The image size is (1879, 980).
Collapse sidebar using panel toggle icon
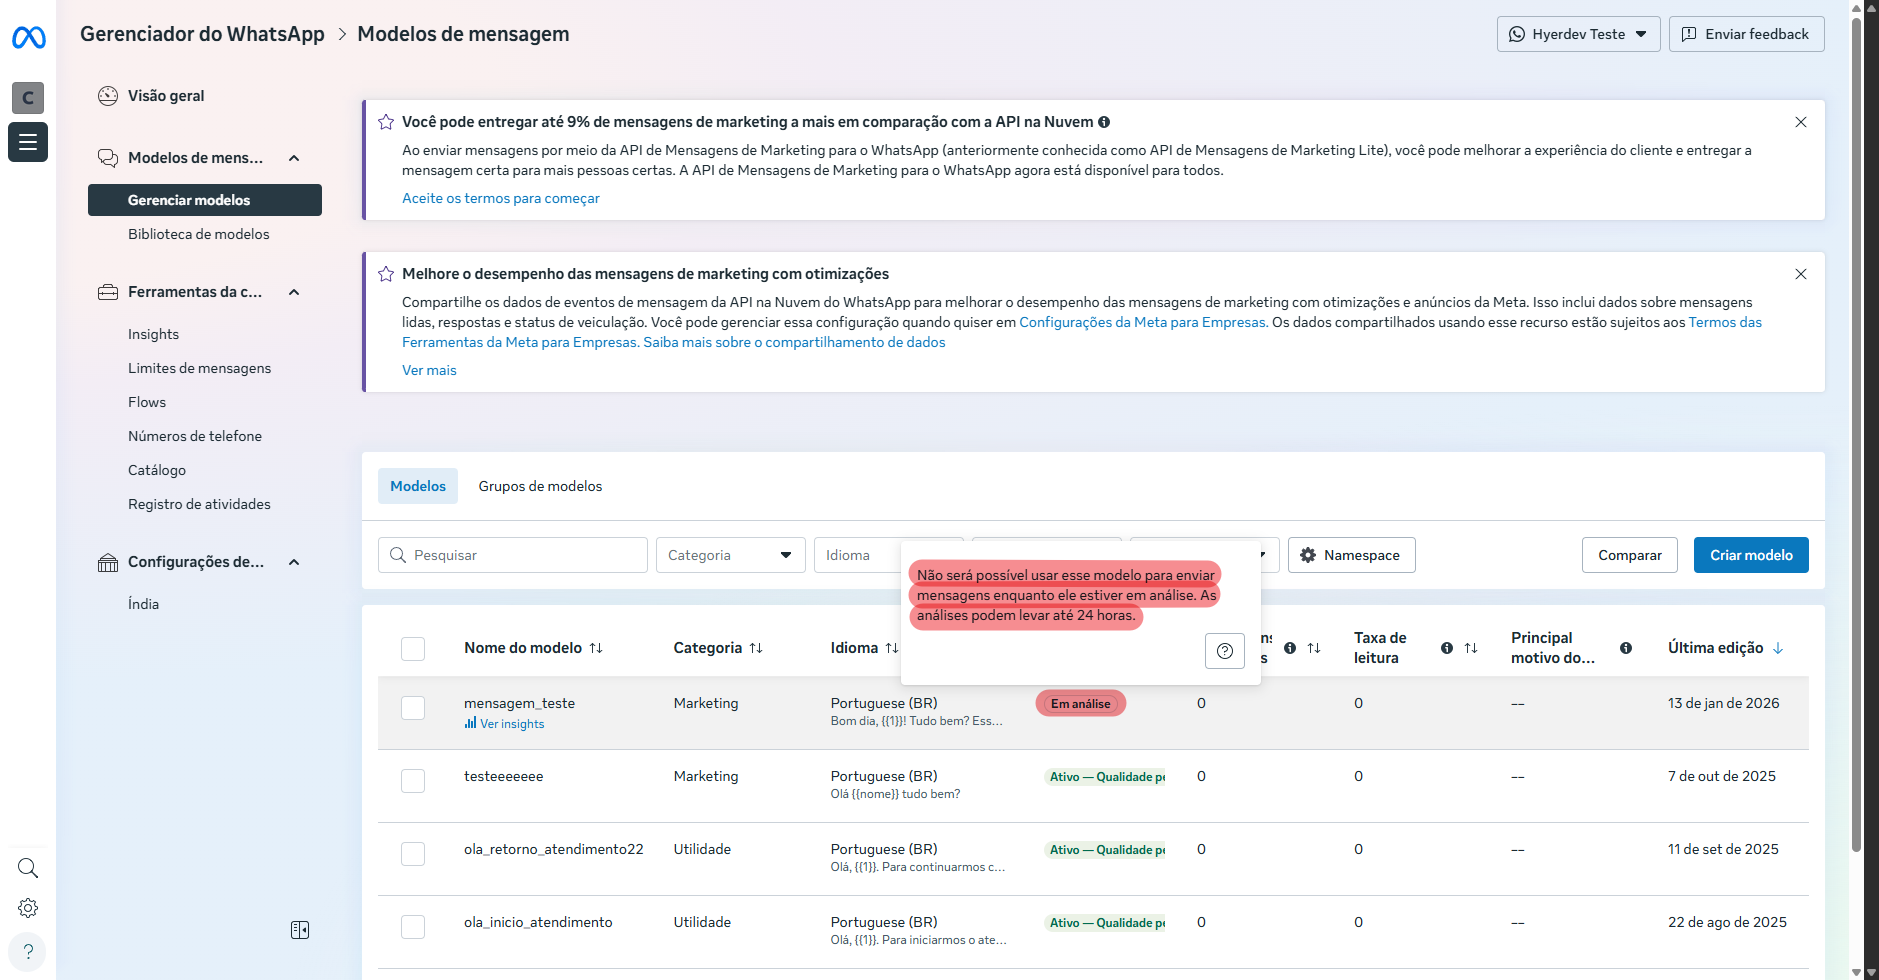(x=300, y=930)
